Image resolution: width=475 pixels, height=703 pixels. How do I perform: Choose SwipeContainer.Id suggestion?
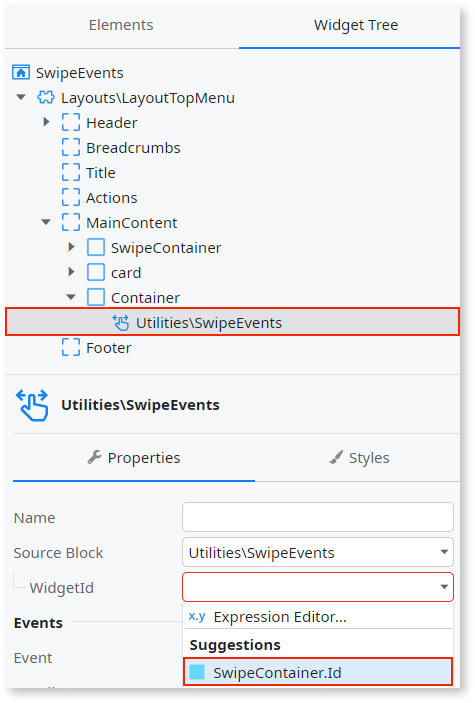click(318, 672)
